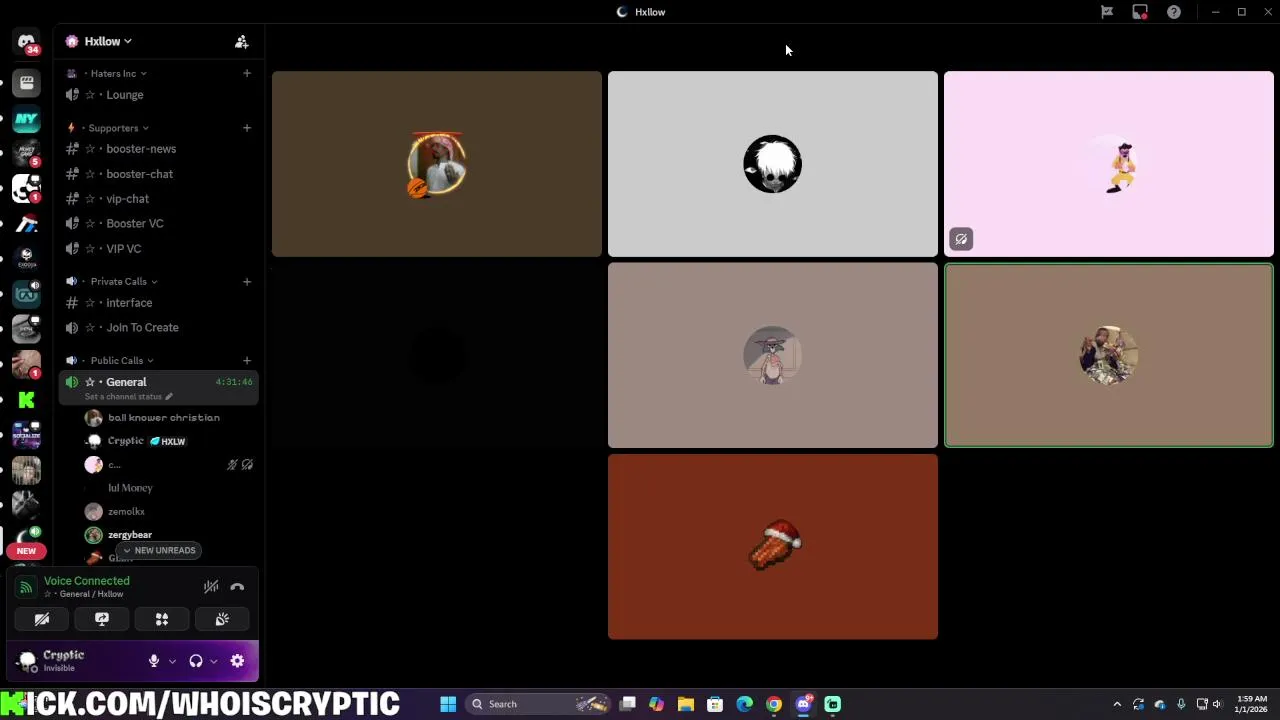Click the invite people icon beside Hxllow
This screenshot has width=1280, height=720.
click(241, 41)
